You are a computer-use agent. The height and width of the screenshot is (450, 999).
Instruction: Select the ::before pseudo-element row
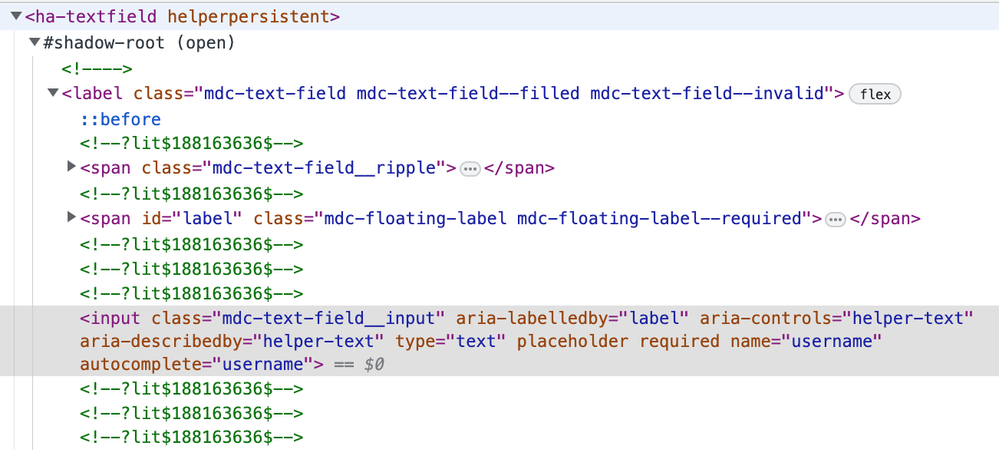(120, 119)
